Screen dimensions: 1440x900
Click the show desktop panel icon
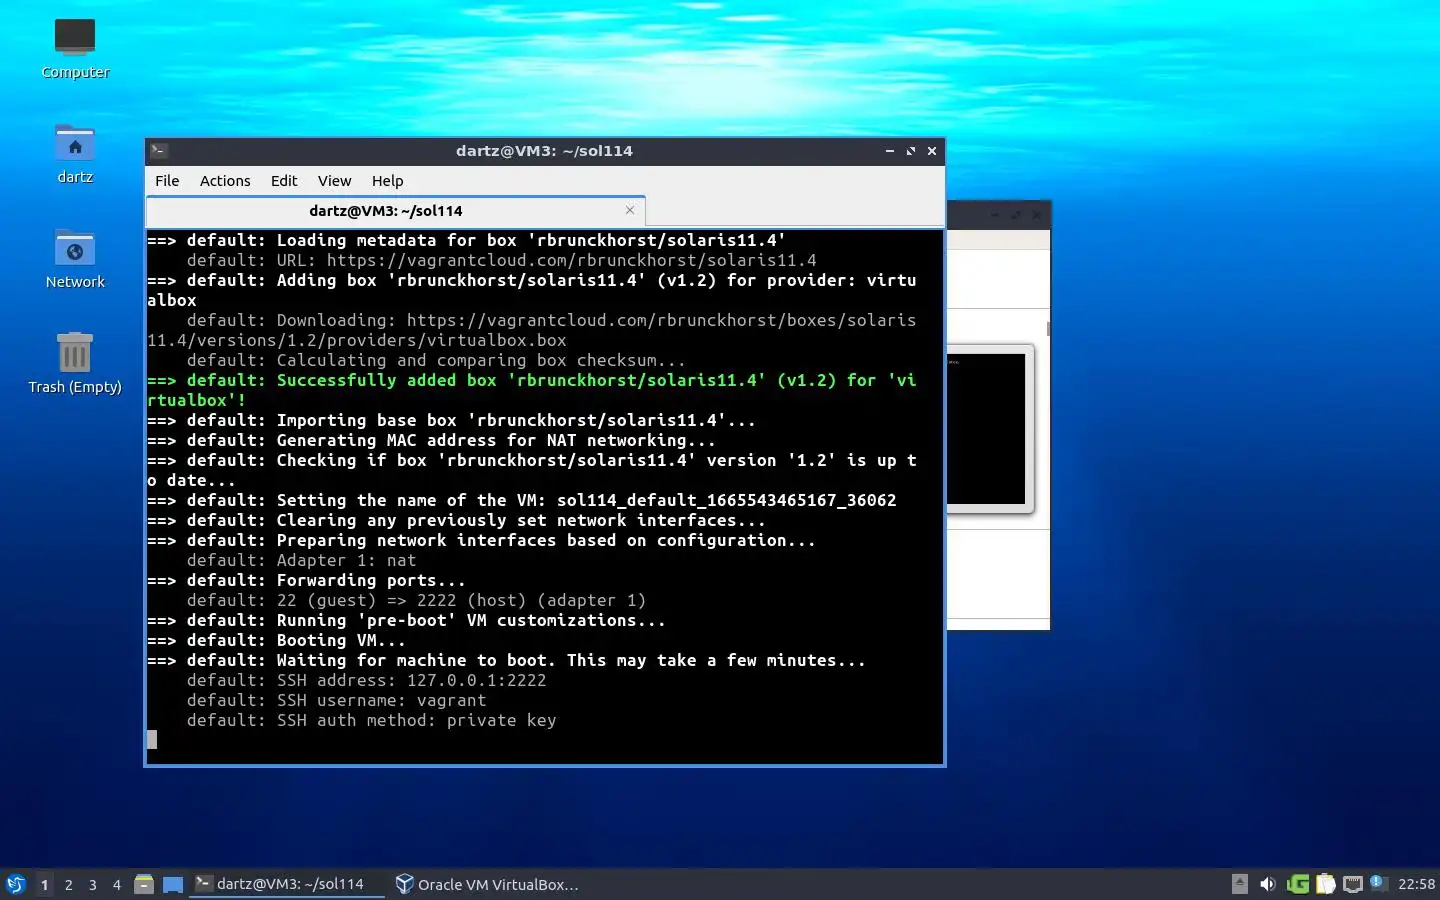click(173, 884)
